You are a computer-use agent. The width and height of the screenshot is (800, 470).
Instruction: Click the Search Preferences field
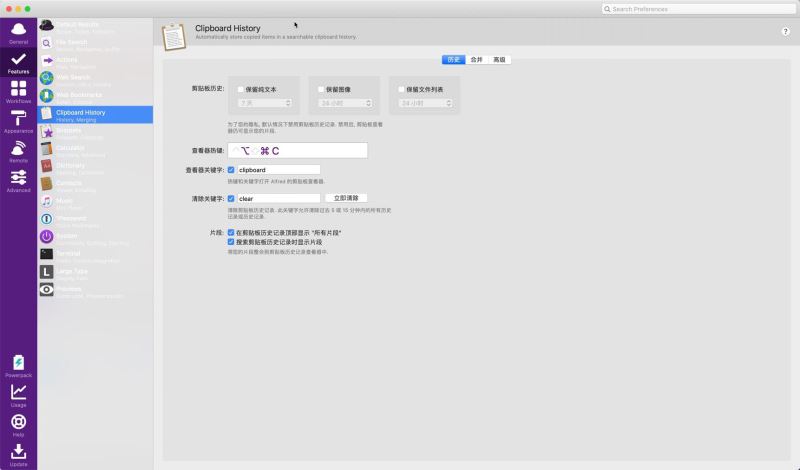pos(698,9)
